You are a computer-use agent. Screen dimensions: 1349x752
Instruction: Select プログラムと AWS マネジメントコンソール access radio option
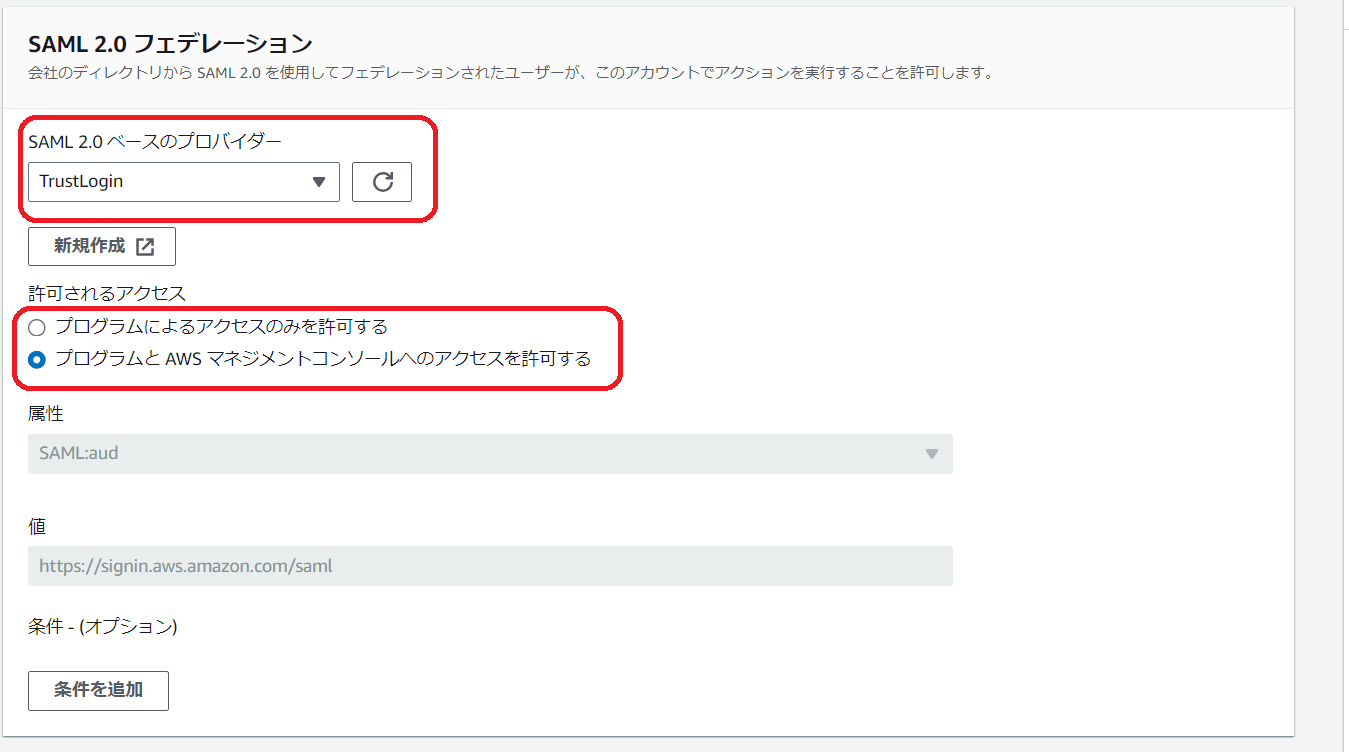(x=37, y=359)
